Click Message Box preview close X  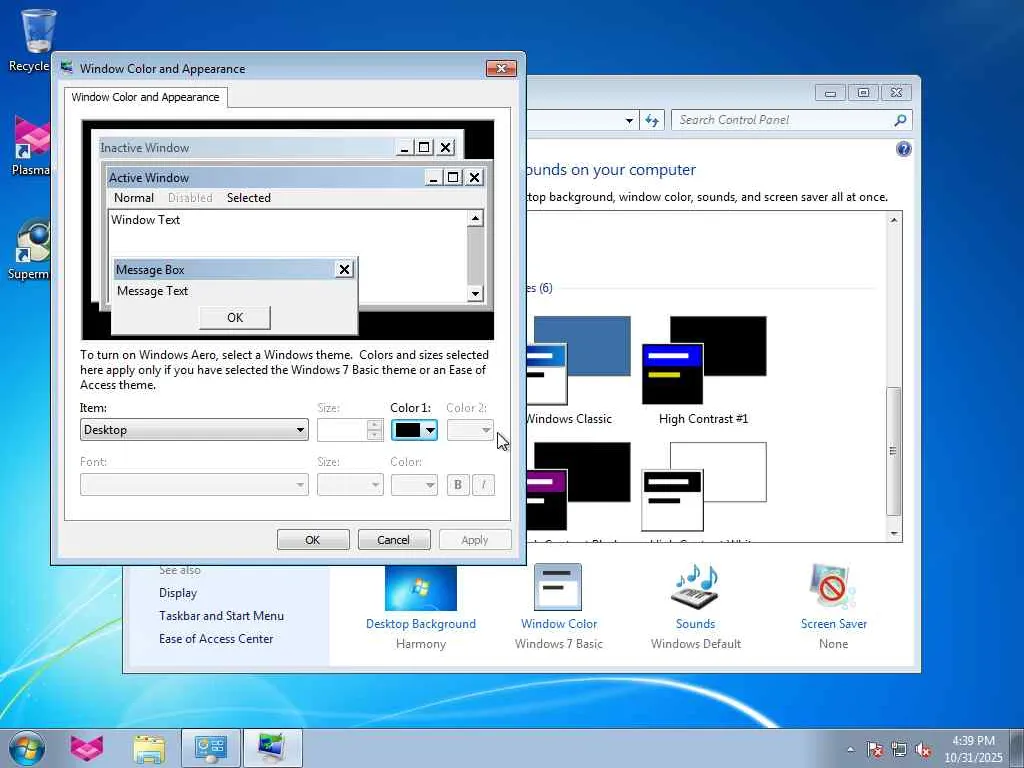point(344,269)
